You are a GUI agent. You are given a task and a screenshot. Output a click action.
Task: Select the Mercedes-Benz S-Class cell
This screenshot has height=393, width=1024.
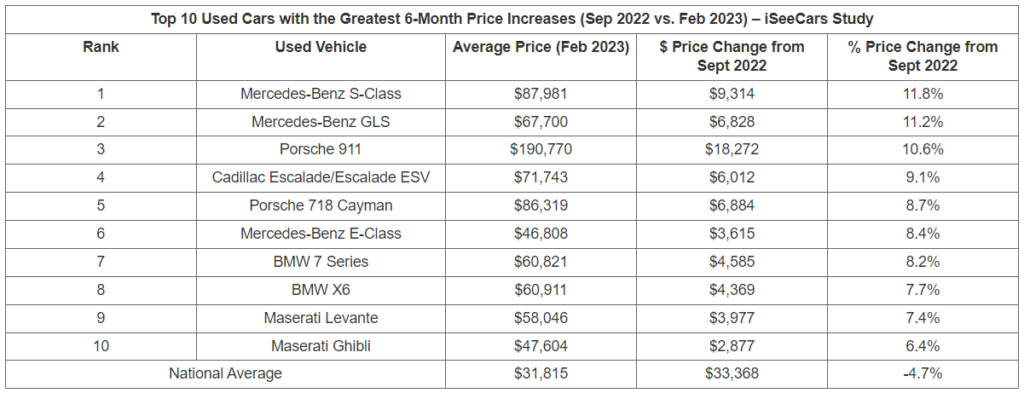[321, 93]
